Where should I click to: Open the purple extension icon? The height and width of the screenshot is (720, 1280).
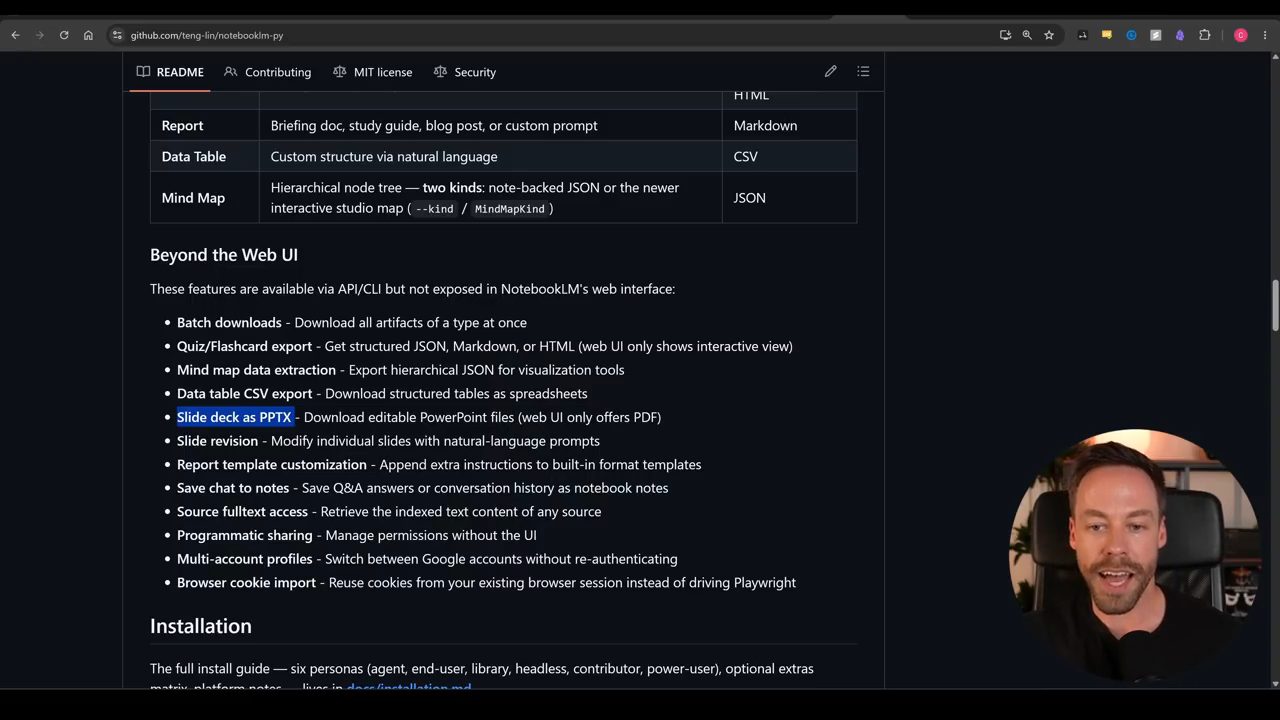[1180, 35]
